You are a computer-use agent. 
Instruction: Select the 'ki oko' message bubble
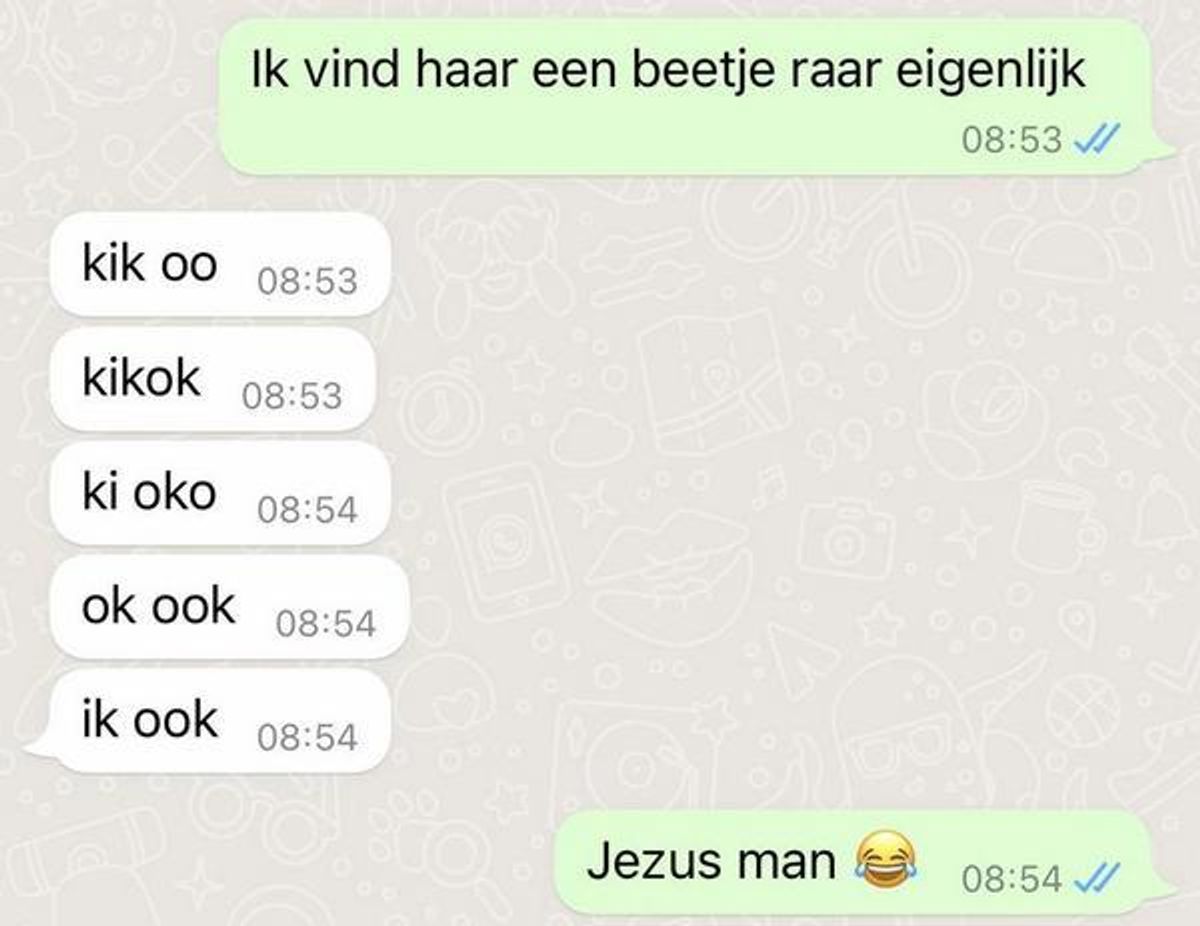[219, 494]
